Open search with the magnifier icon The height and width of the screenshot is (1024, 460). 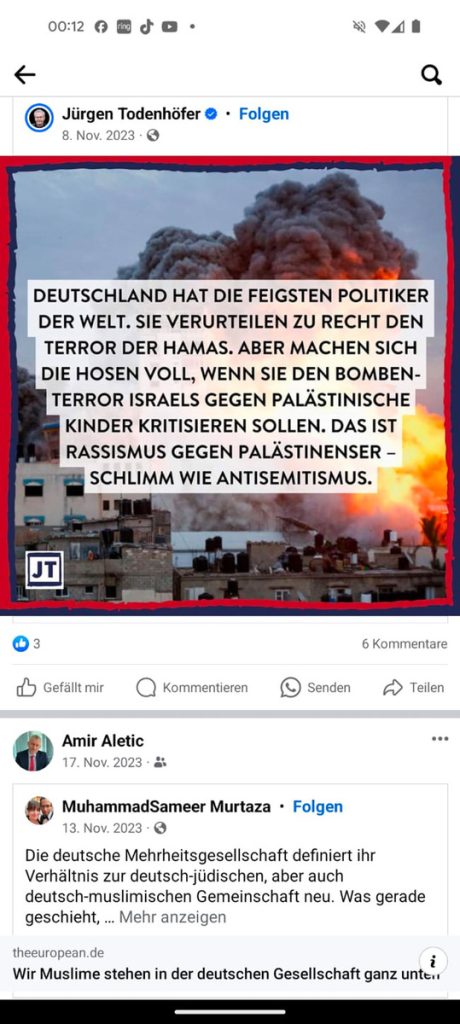pos(431,75)
